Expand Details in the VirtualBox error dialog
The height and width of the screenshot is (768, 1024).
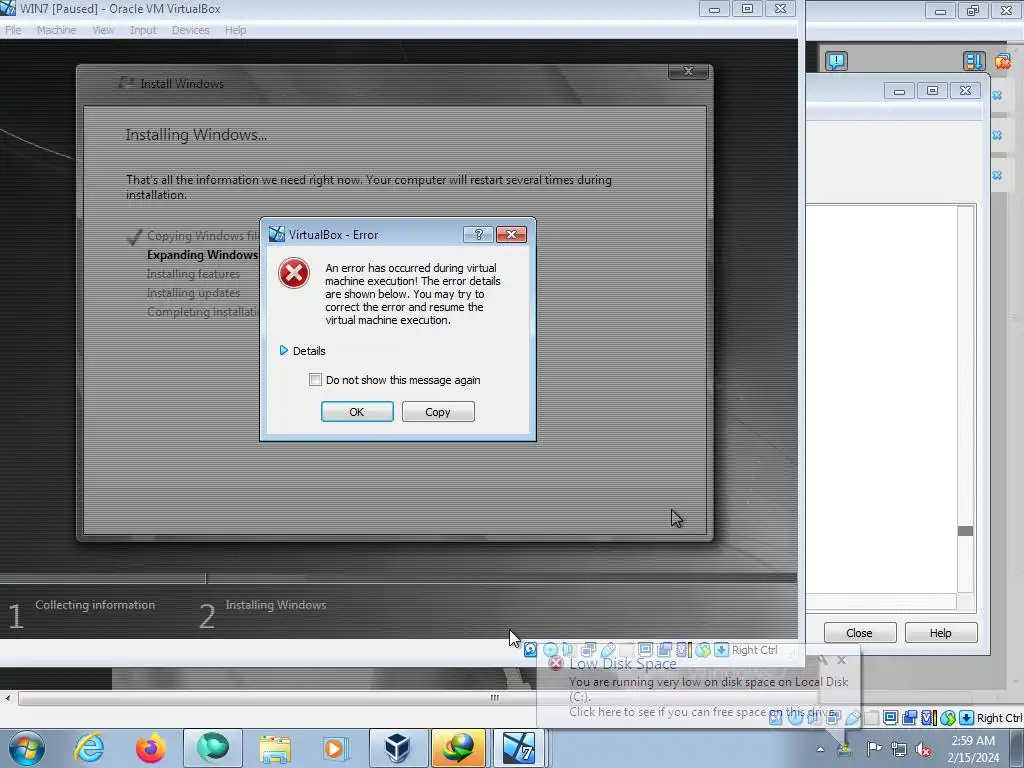302,351
